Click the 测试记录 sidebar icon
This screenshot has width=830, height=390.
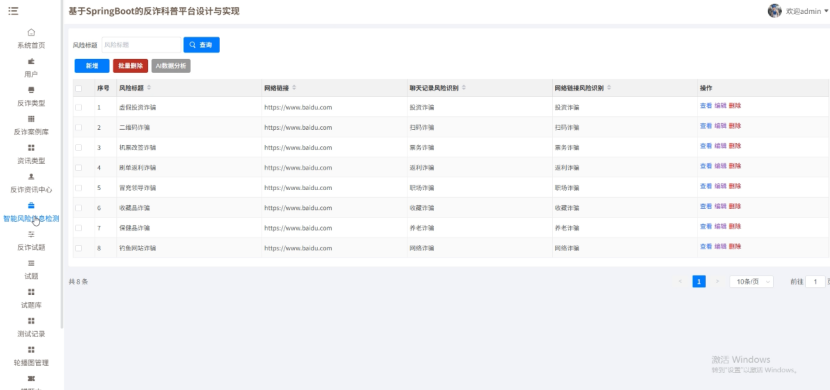point(31,321)
